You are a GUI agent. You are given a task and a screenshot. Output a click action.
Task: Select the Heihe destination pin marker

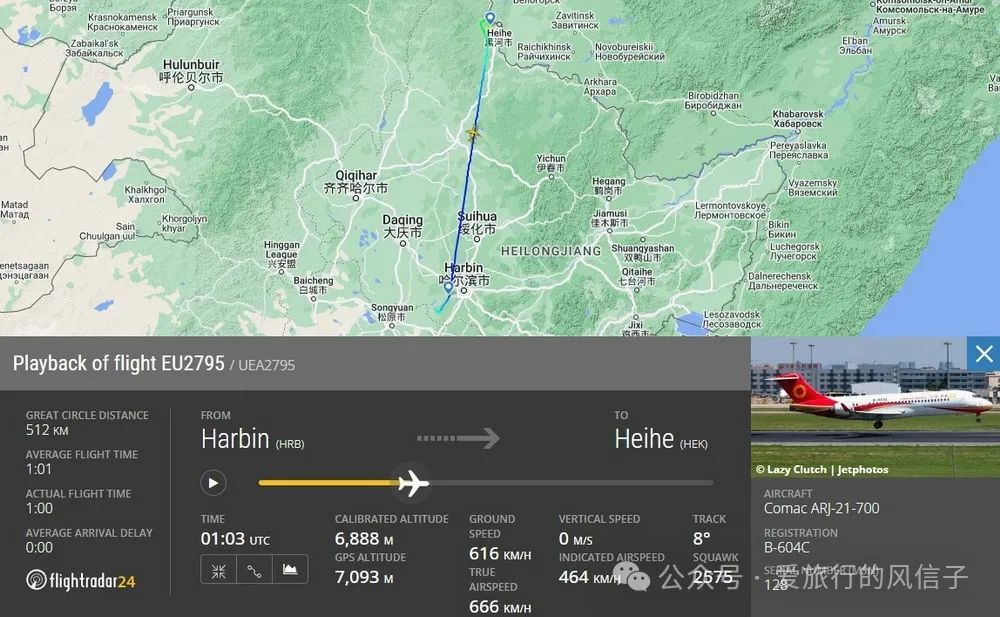(x=490, y=19)
